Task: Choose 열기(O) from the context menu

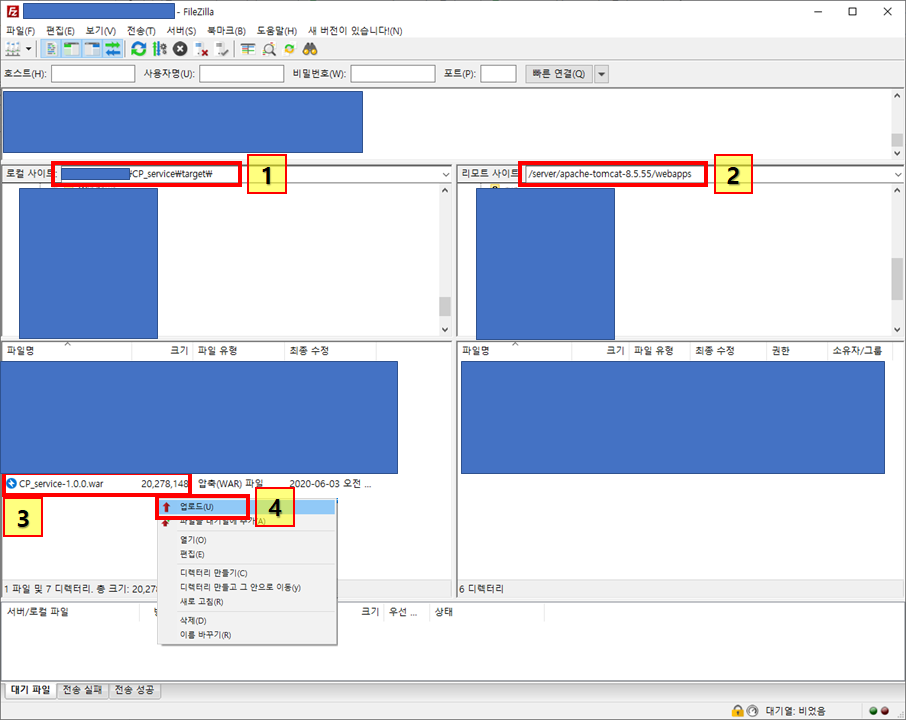Action: coord(247,540)
